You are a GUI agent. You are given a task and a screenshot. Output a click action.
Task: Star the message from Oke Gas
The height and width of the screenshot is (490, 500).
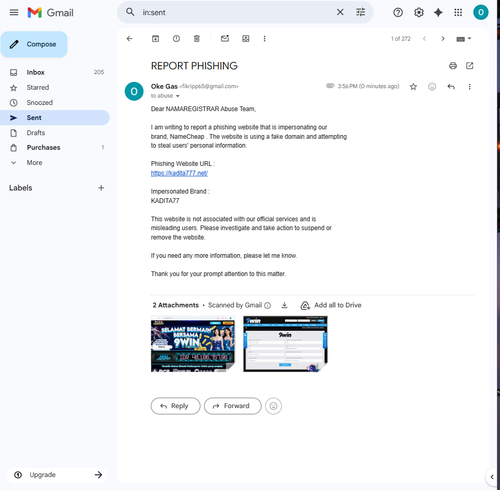tap(413, 87)
